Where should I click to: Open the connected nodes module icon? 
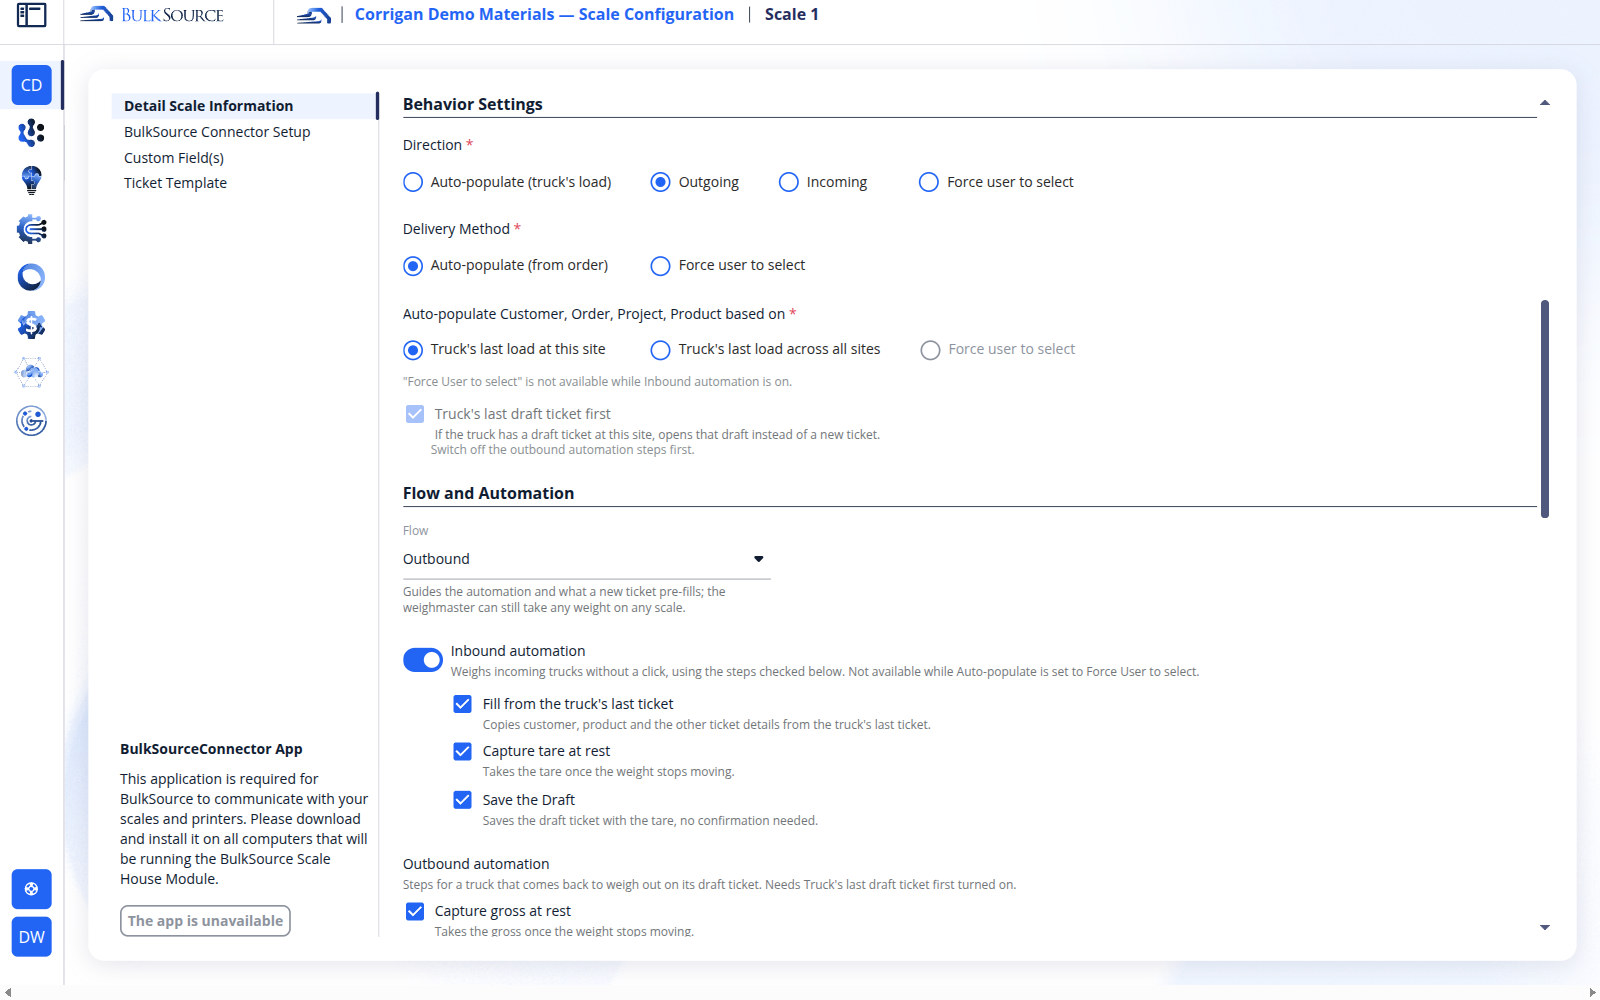pos(32,132)
